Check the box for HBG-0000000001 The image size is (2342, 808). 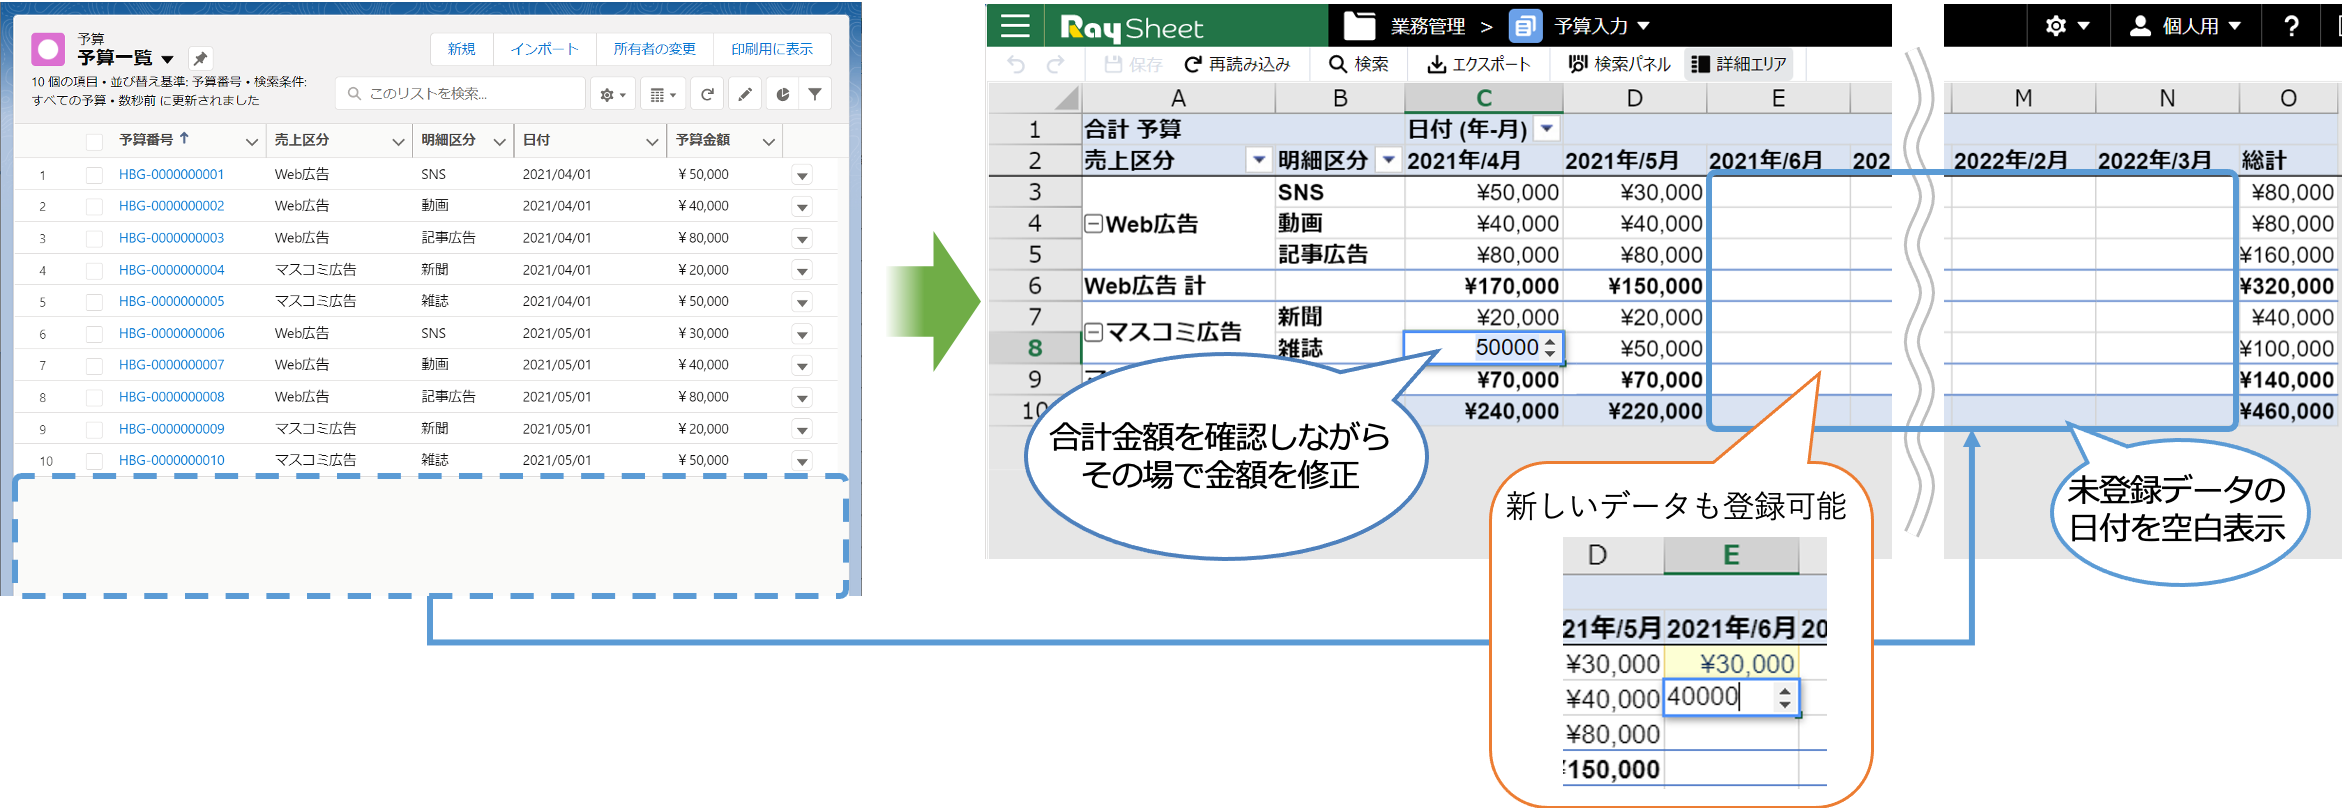[x=94, y=175]
